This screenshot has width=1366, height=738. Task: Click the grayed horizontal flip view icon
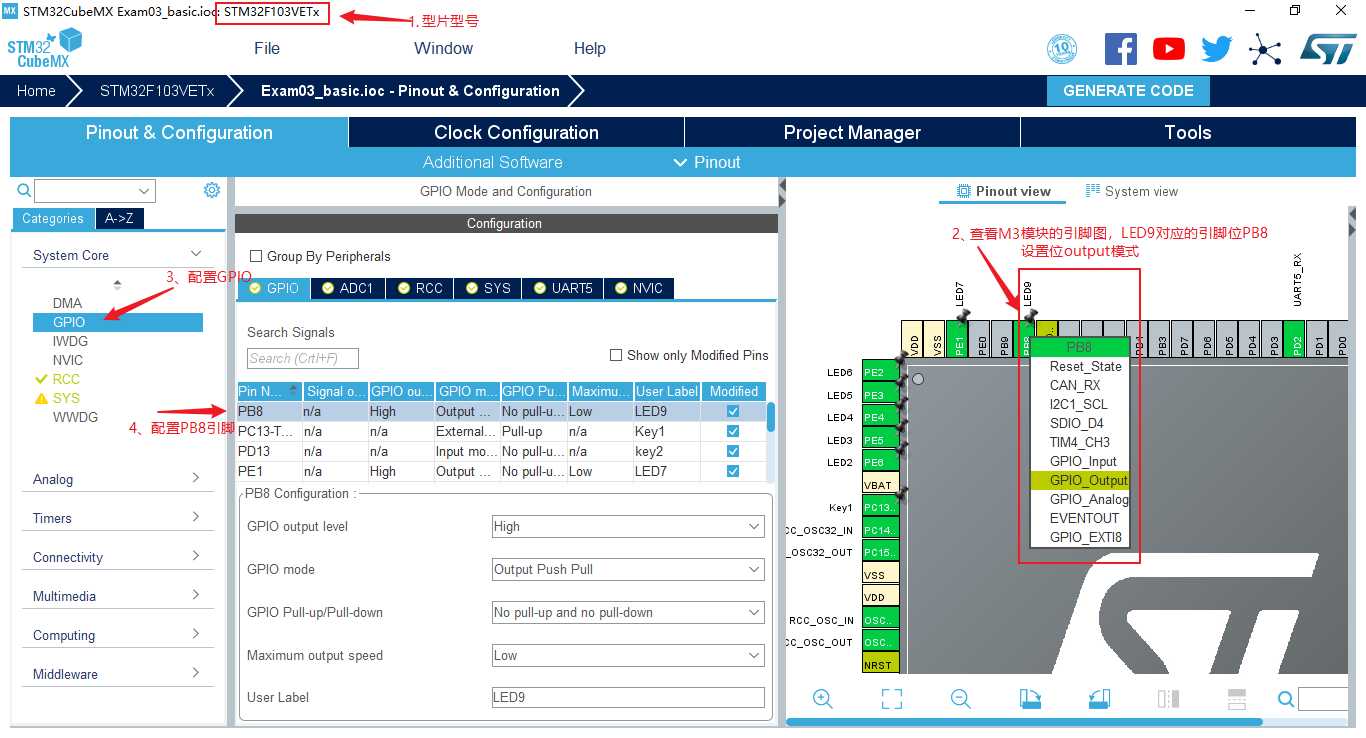pos(1168,699)
